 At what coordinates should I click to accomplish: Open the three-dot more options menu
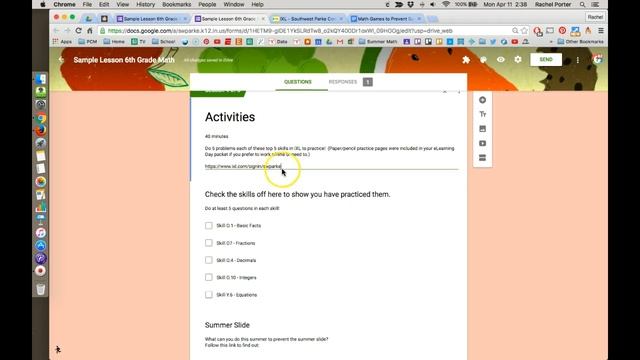(578, 60)
